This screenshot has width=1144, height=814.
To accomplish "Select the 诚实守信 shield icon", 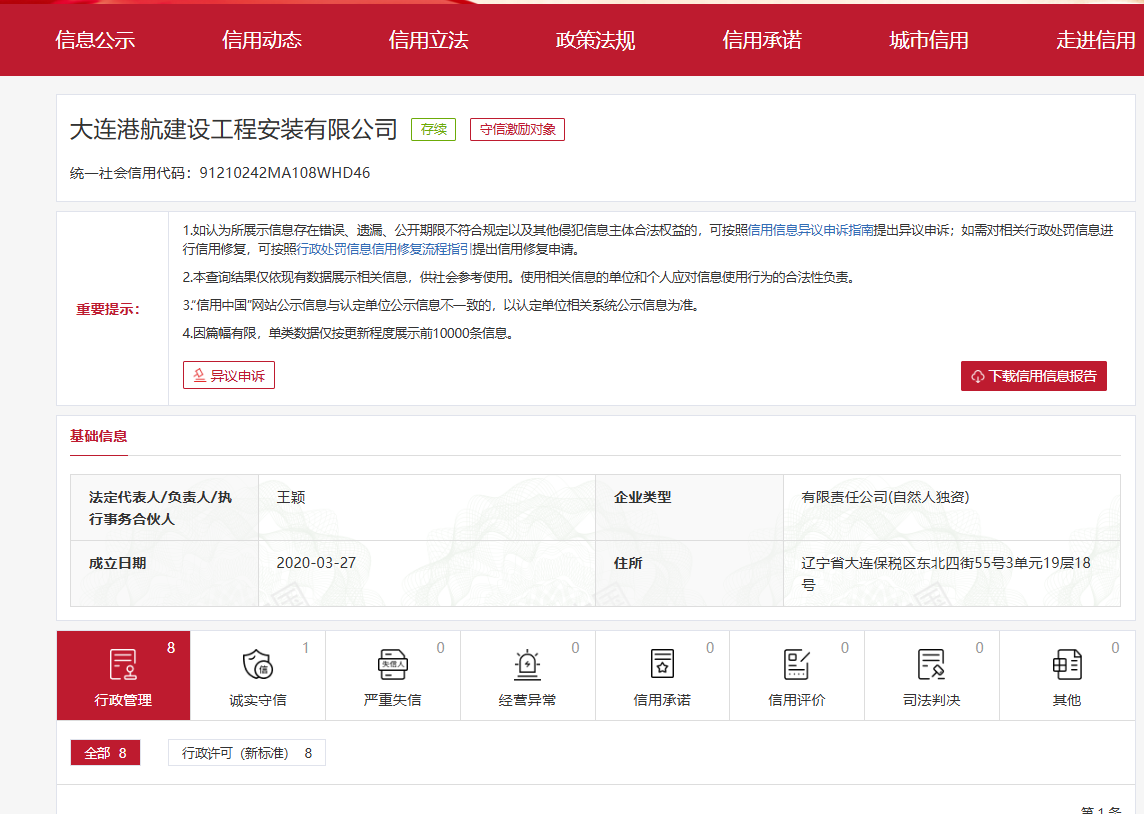I will coord(257,664).
